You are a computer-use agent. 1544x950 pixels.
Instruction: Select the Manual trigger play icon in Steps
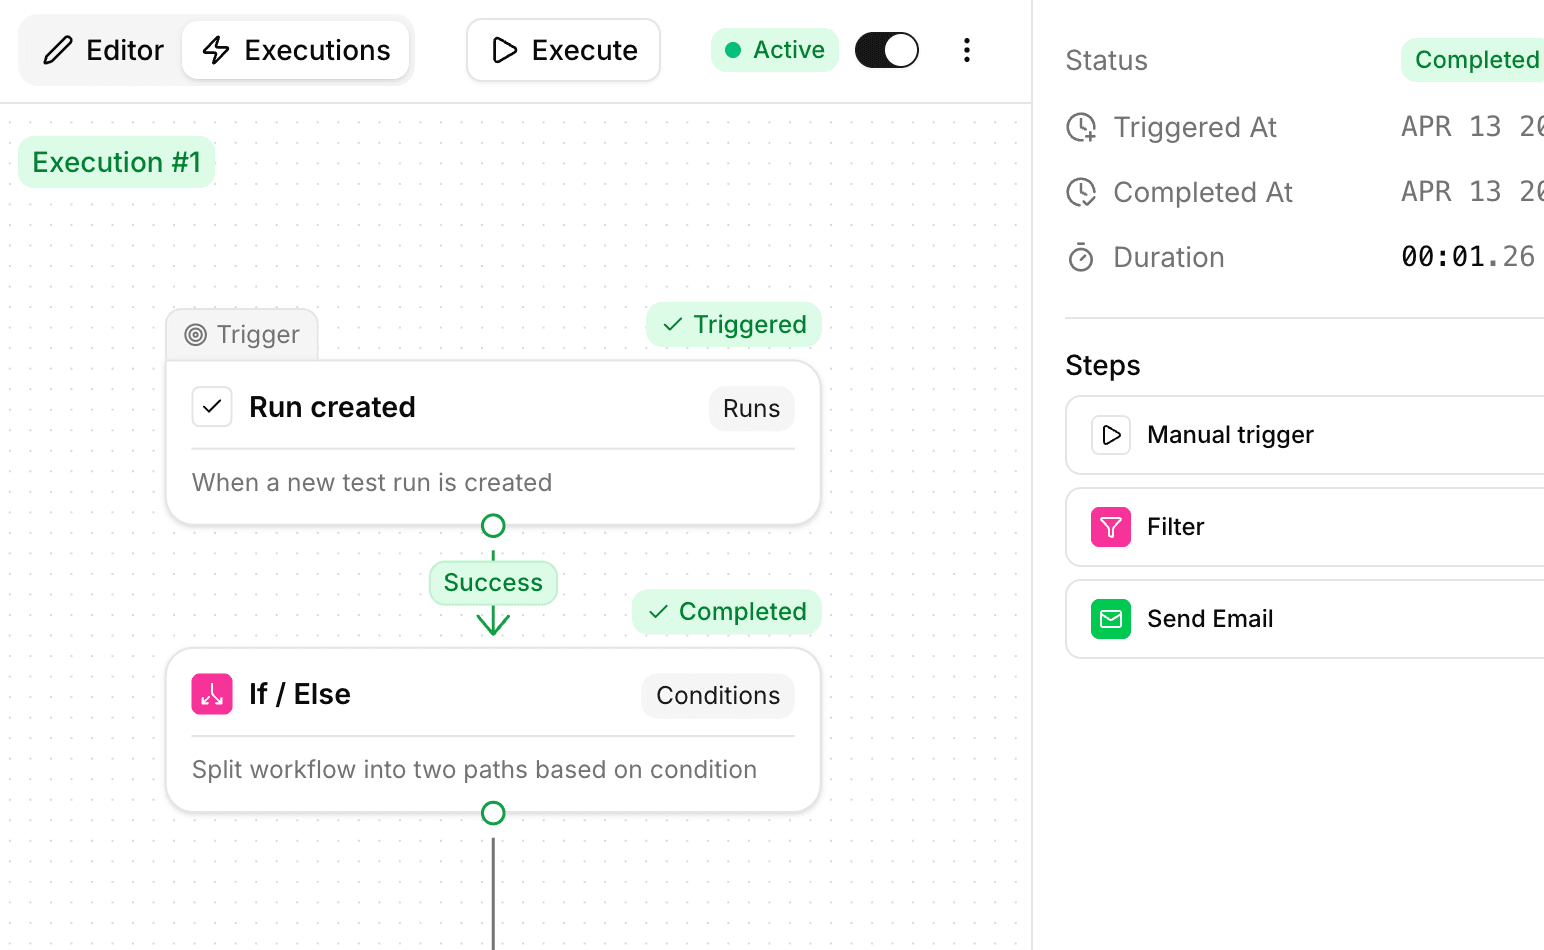point(1110,434)
